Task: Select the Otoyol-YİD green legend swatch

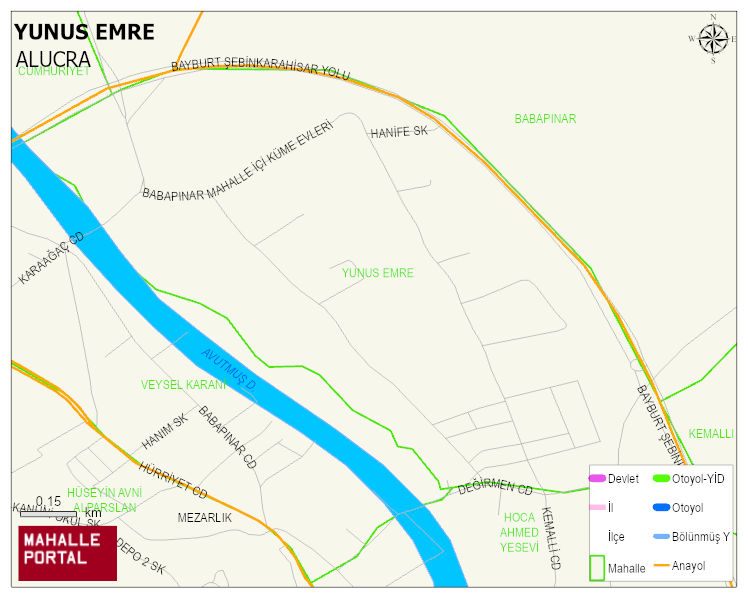Action: point(661,478)
